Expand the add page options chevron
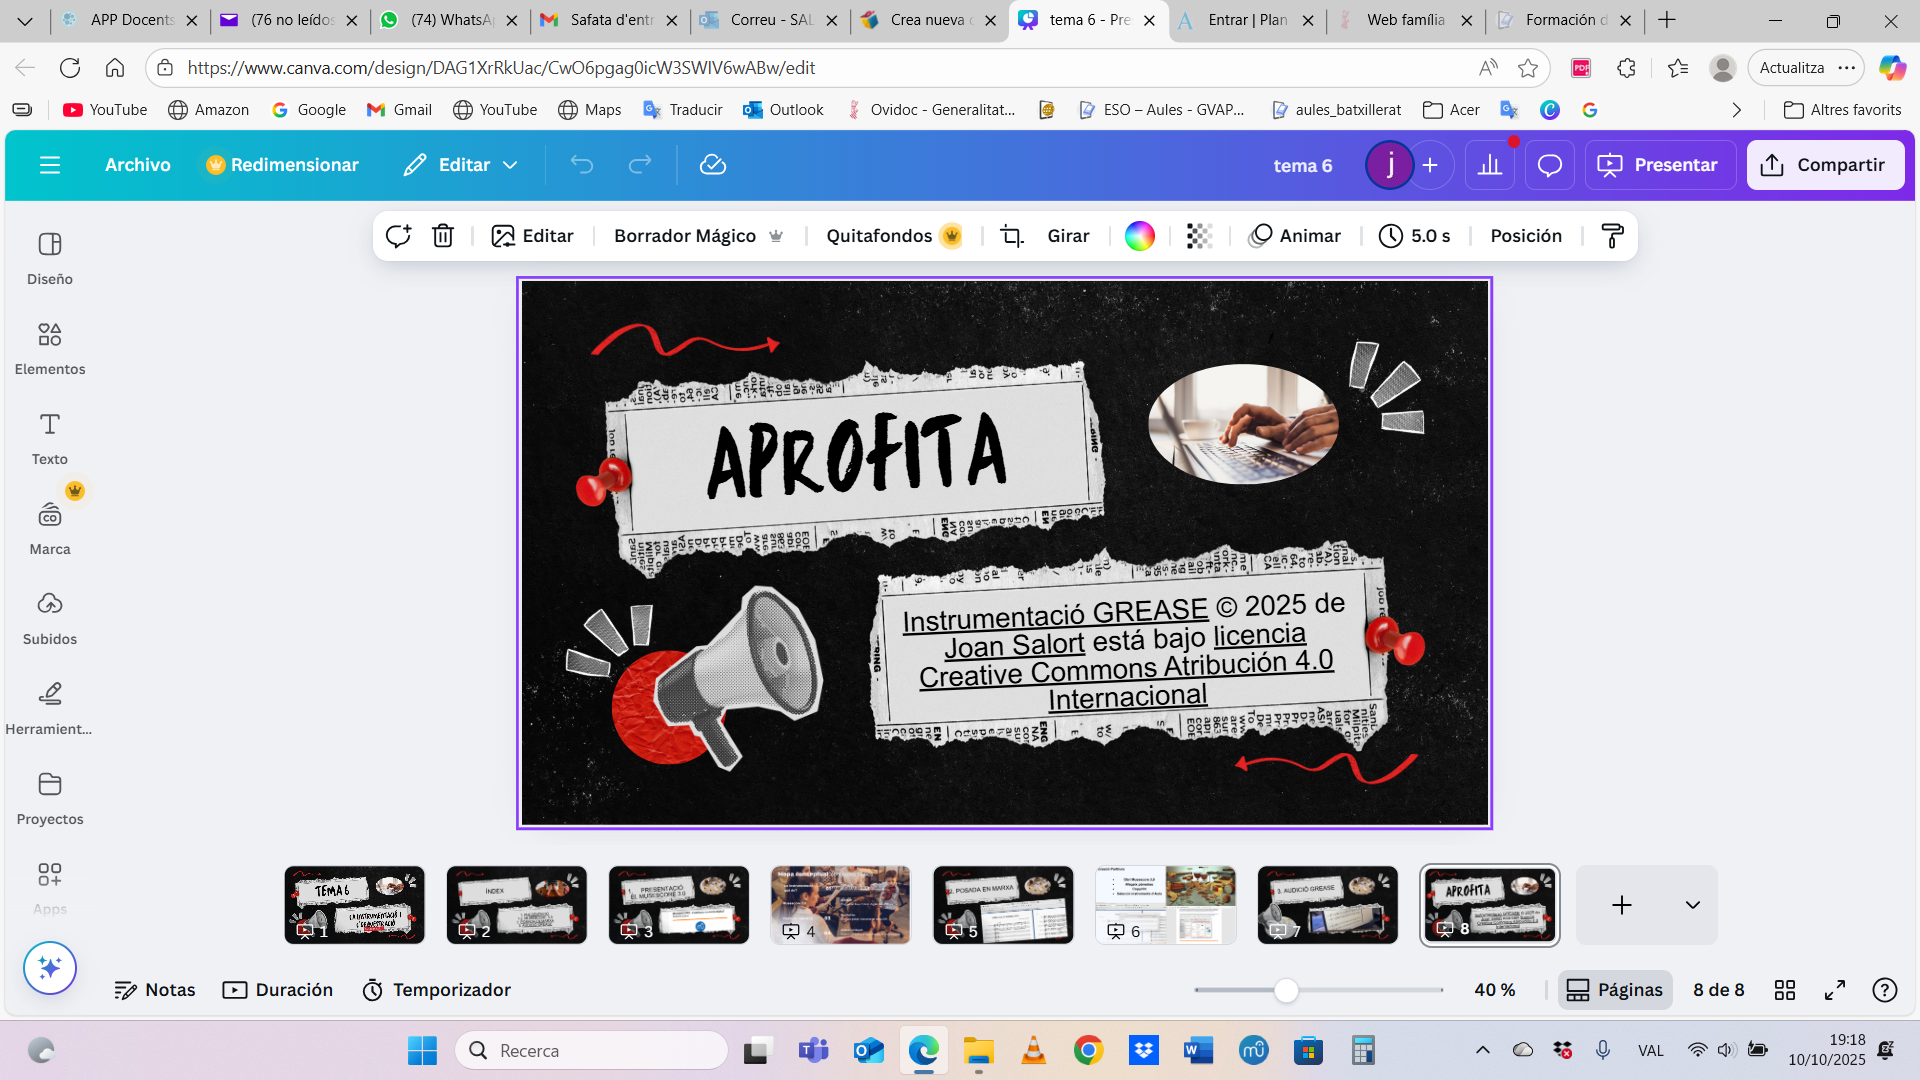Screen dimensions: 1920x1080 point(1692,905)
